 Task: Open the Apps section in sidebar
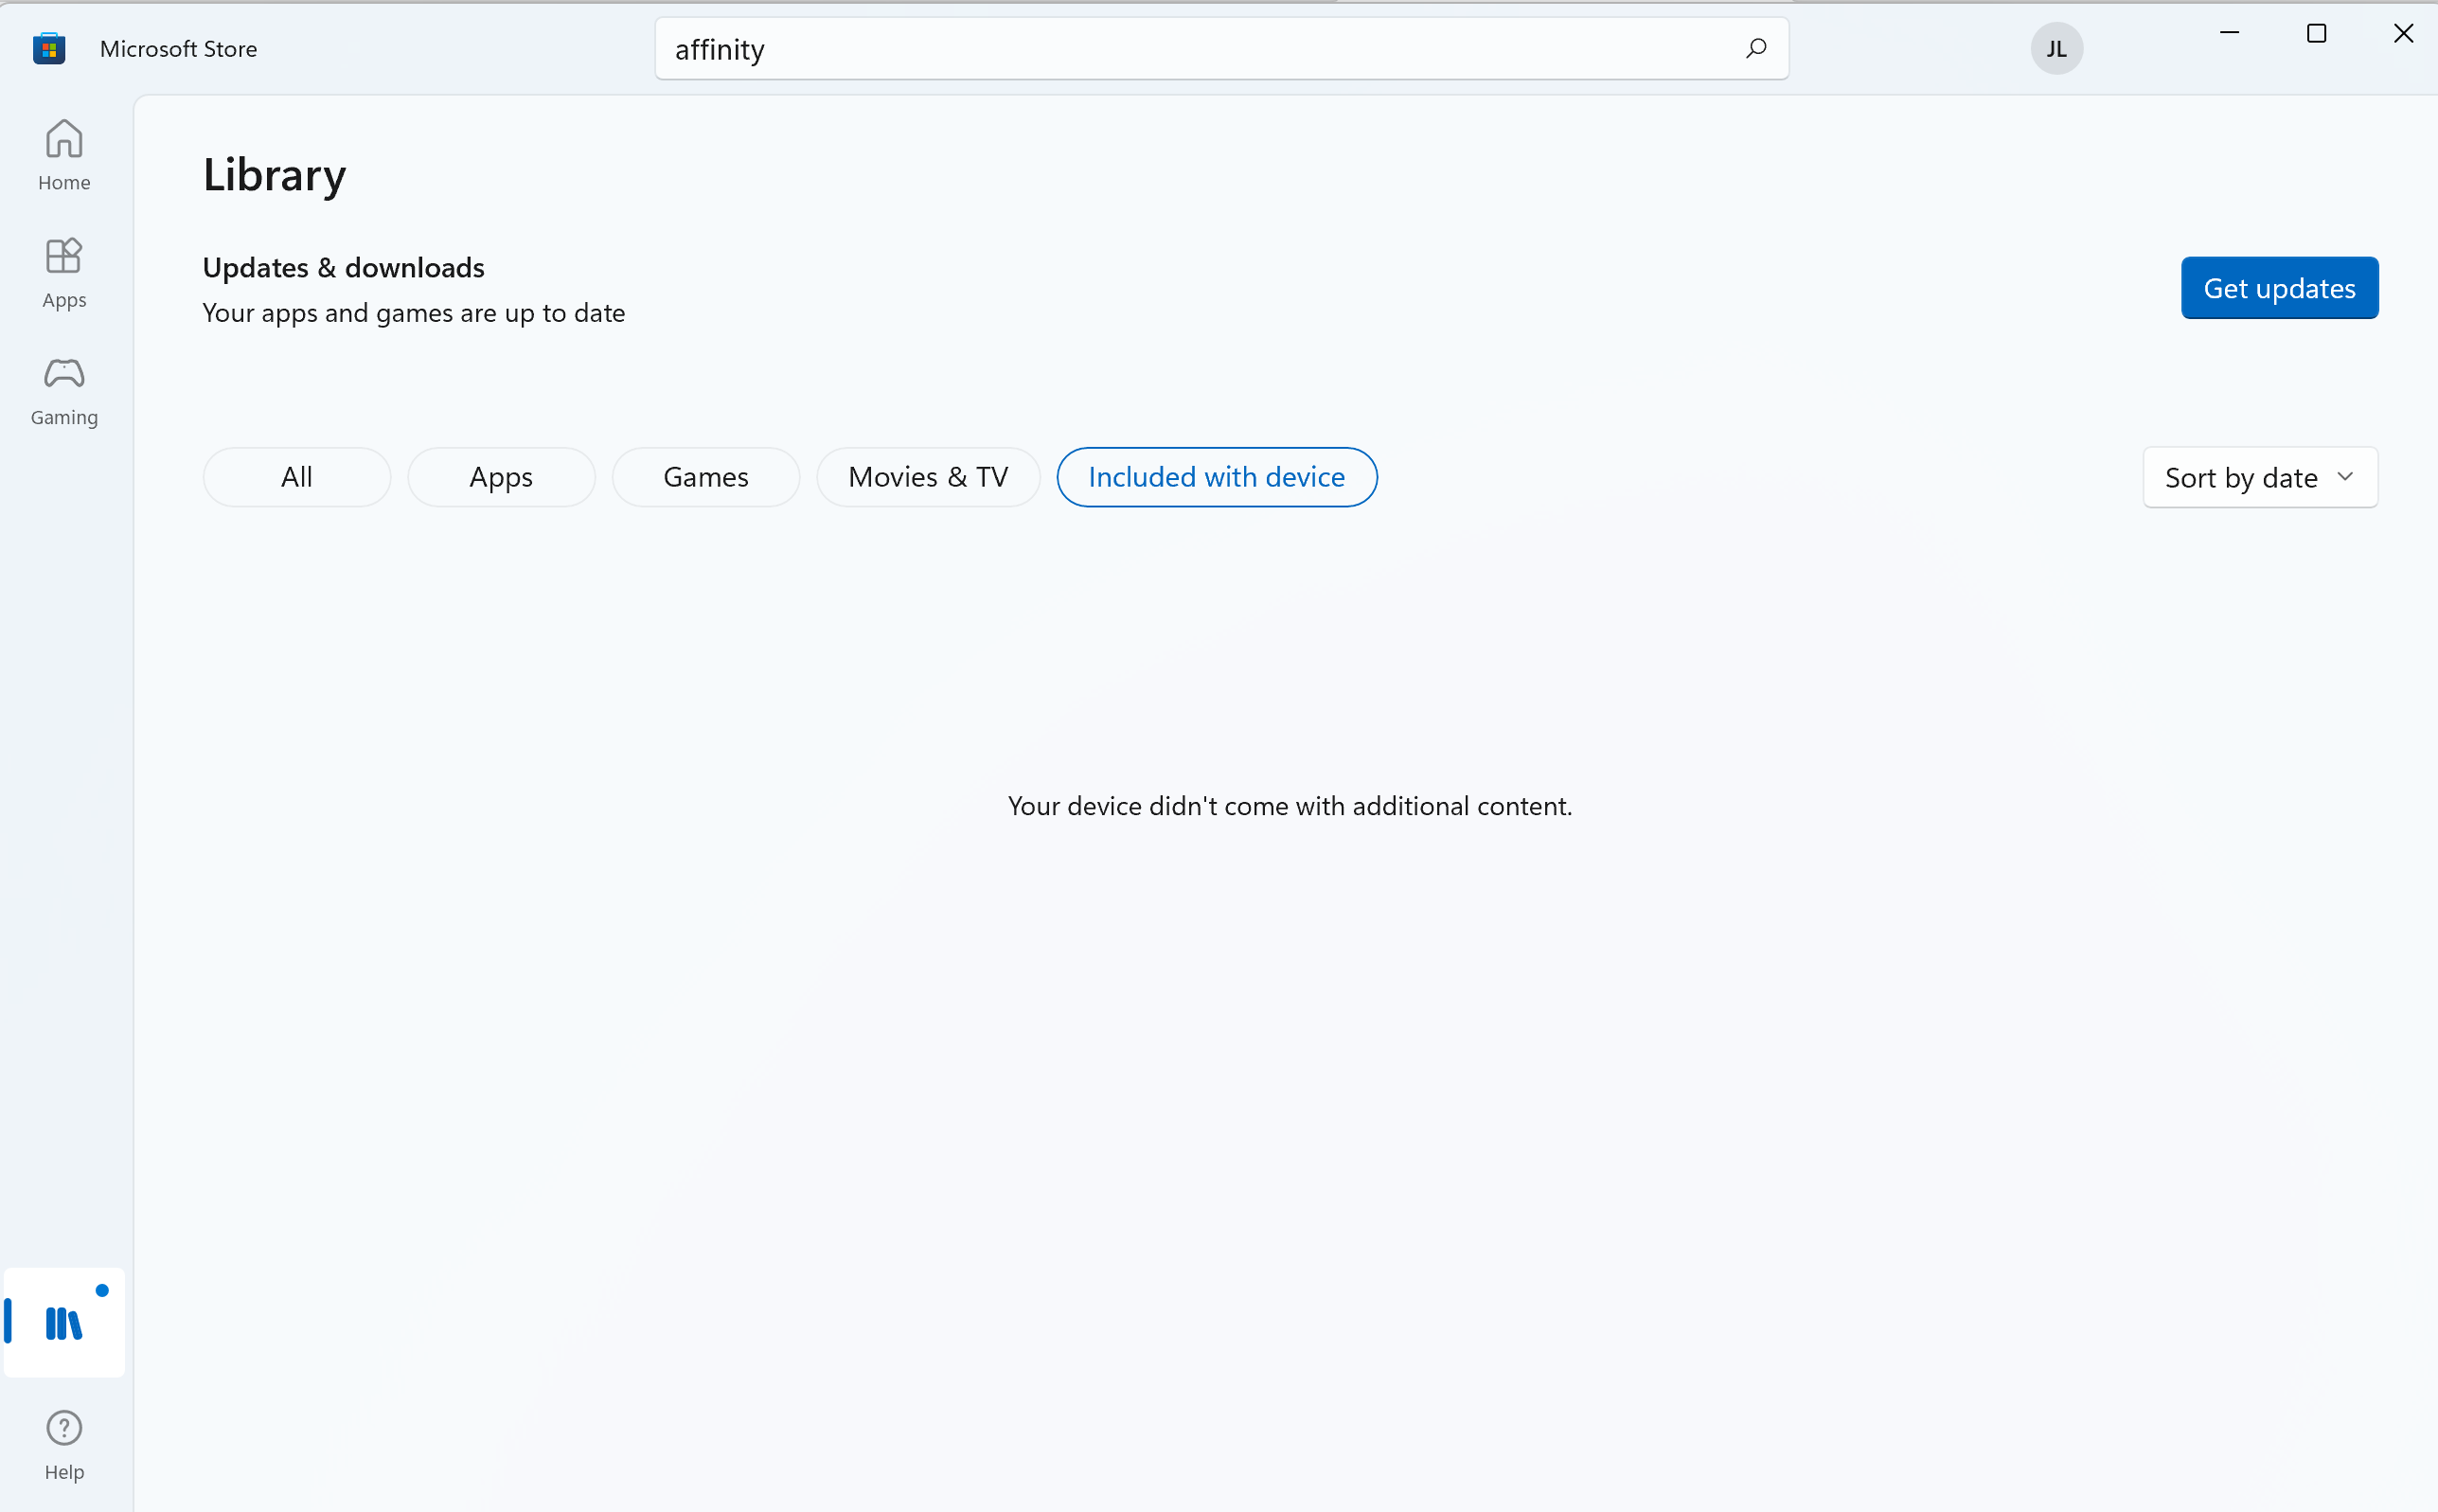[x=64, y=272]
